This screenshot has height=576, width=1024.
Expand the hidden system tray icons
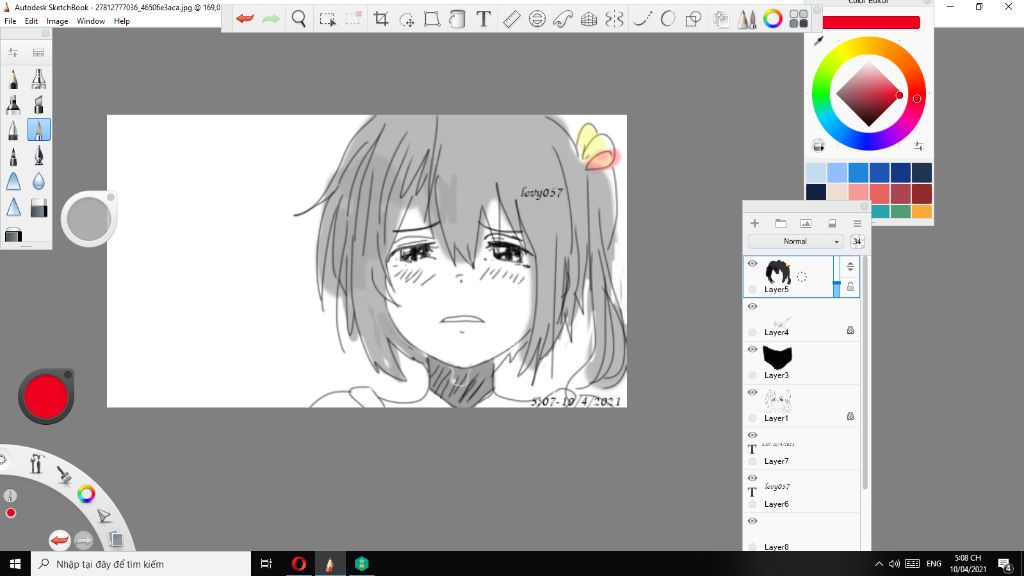coord(879,564)
